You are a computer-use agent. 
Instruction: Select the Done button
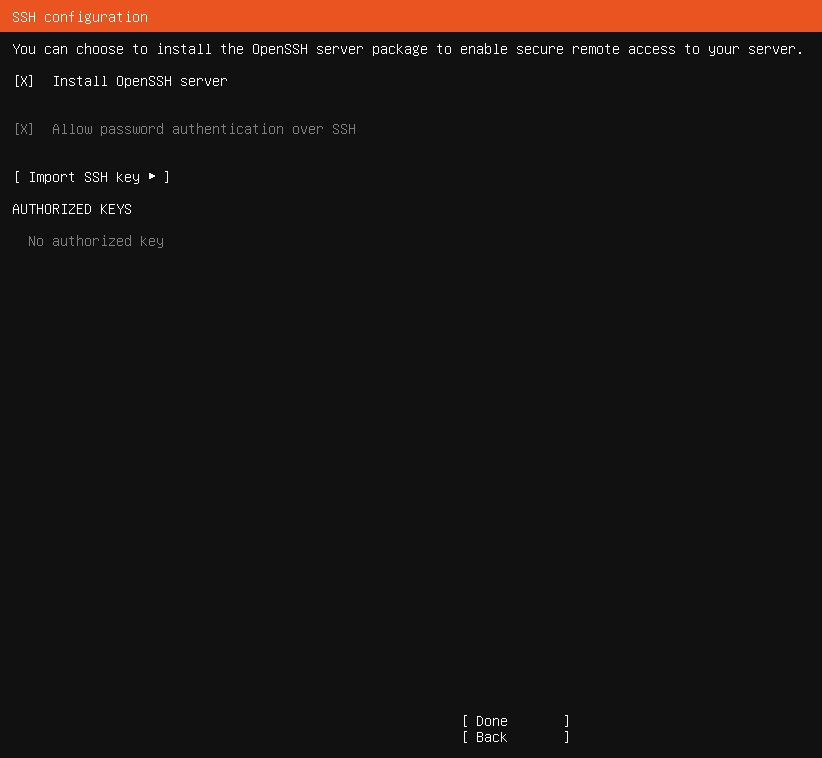pyautogui.click(x=516, y=721)
